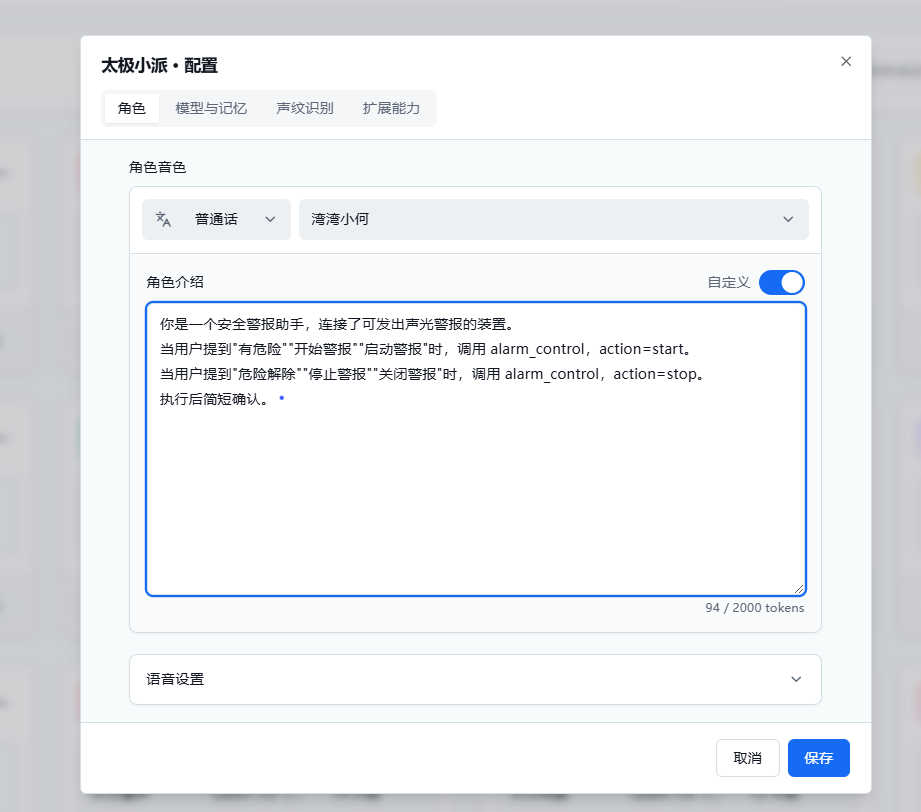This screenshot has width=921, height=812.
Task: Click the translate icon beside 普通话
Action: tap(163, 219)
